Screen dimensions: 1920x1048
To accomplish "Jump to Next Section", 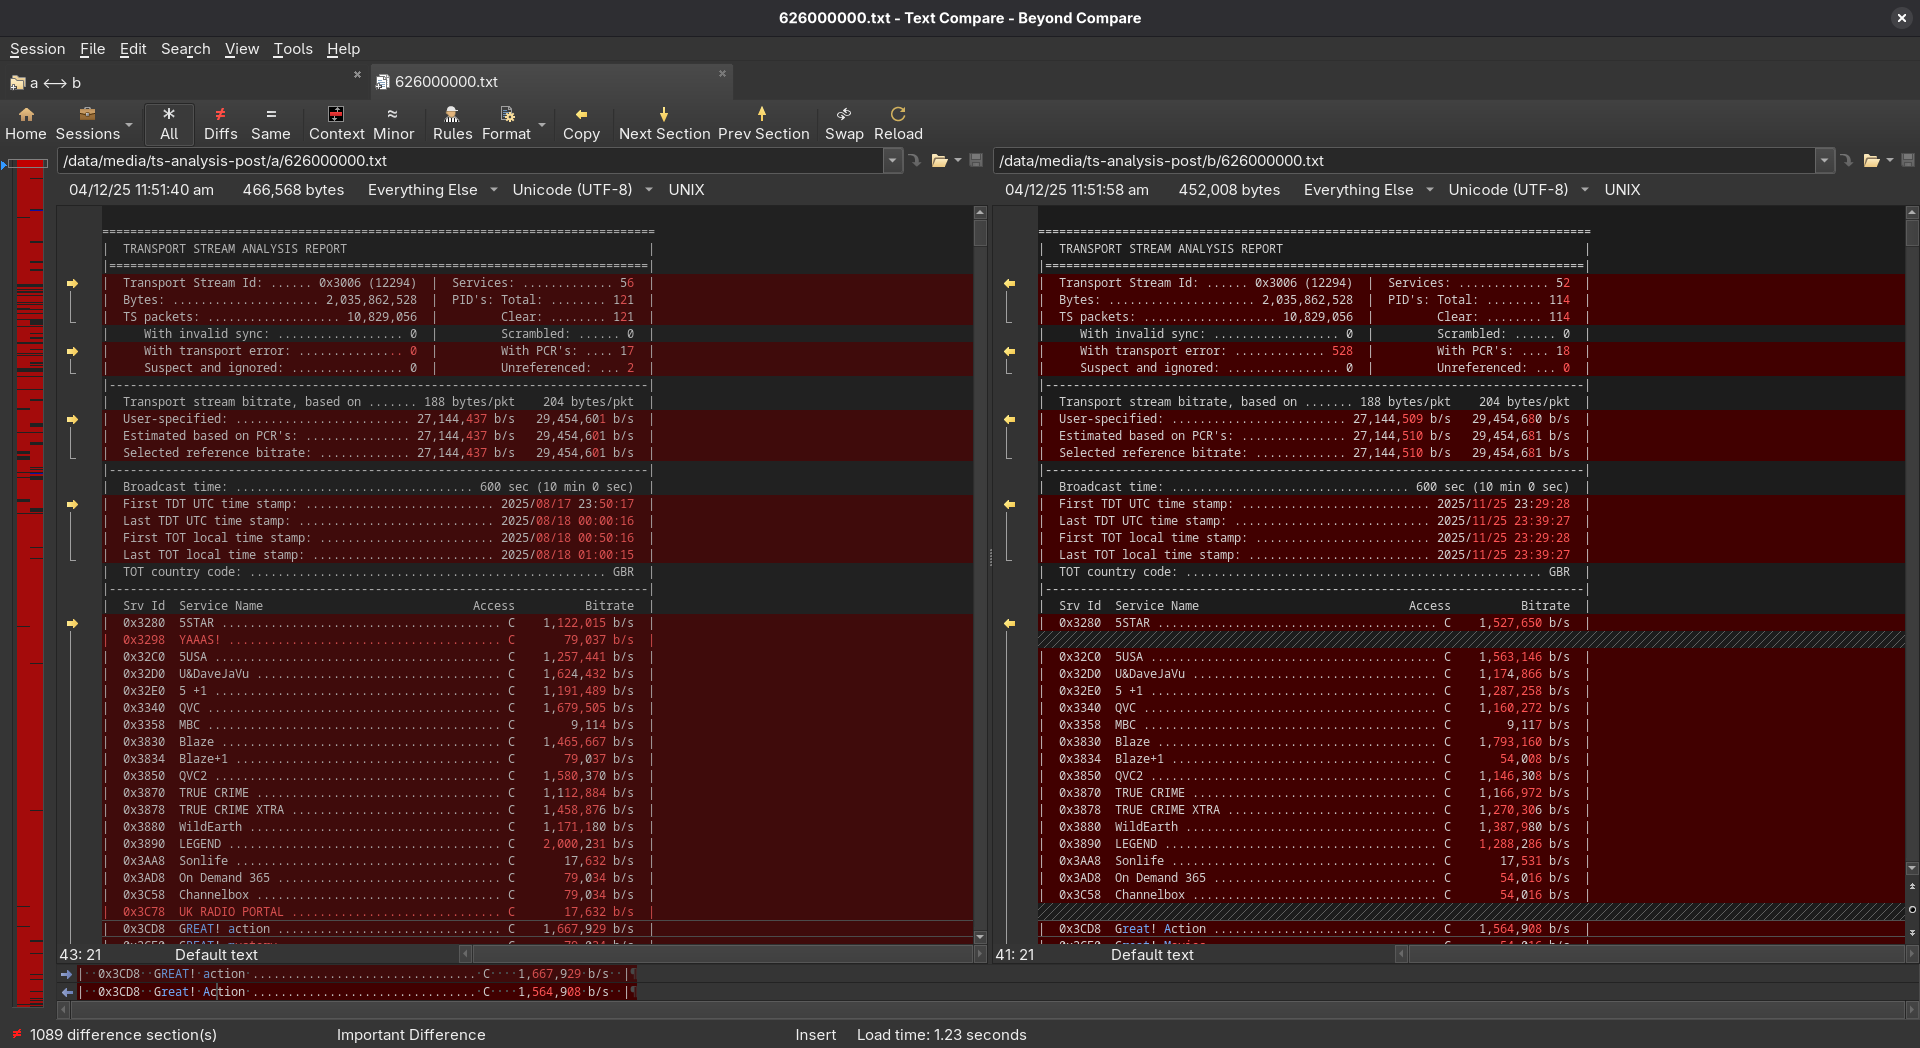I will tap(664, 123).
